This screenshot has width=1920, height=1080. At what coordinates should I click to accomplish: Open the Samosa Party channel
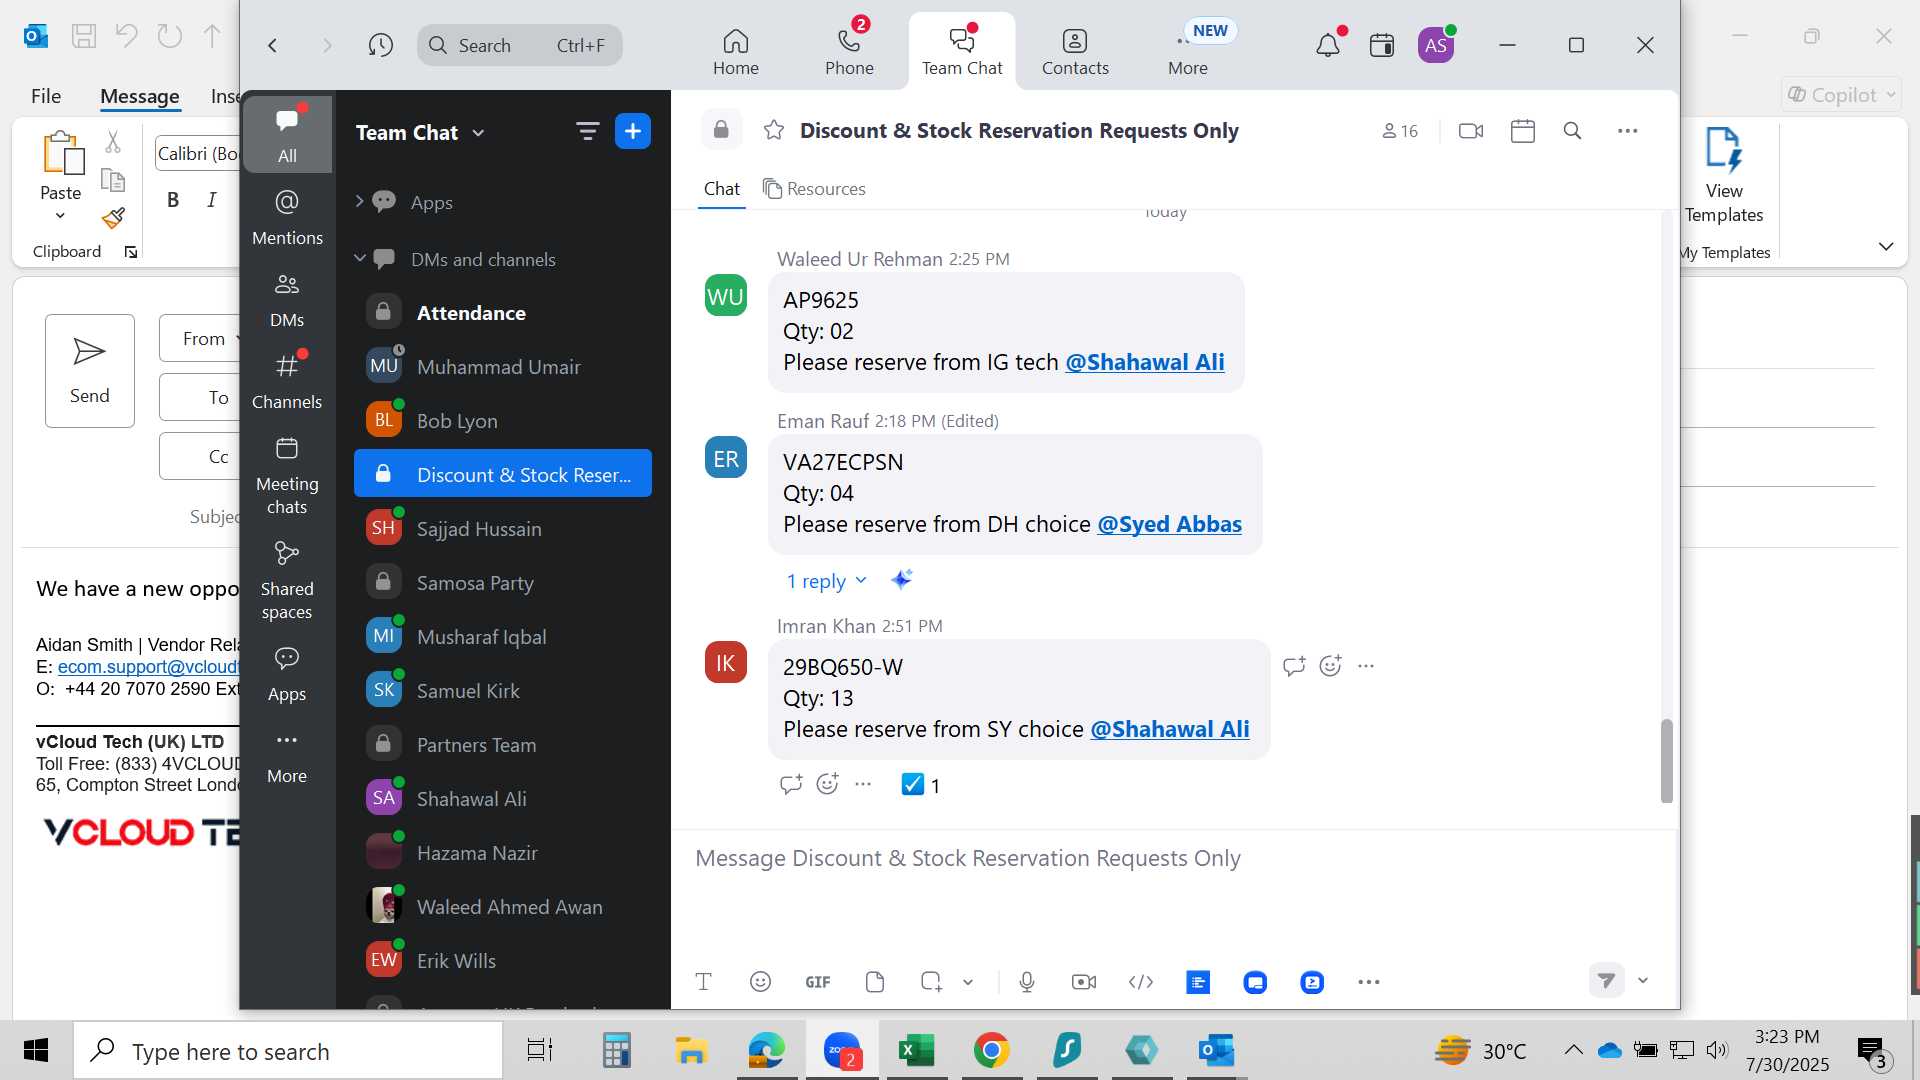(502, 583)
